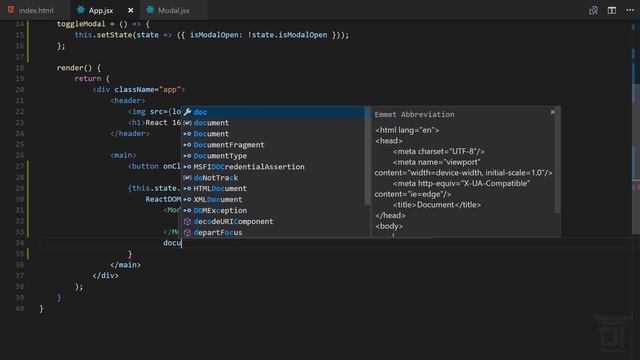Screen dimensions: 640x360
Task: Close the App.jsx tab
Action: 131,10
